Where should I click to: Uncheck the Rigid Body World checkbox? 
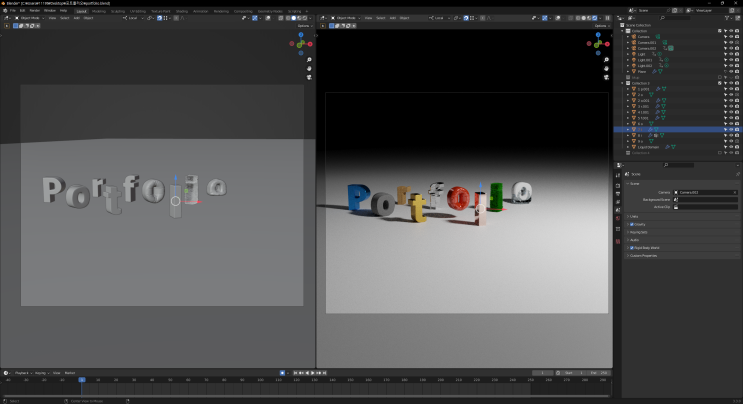pyautogui.click(x=632, y=247)
